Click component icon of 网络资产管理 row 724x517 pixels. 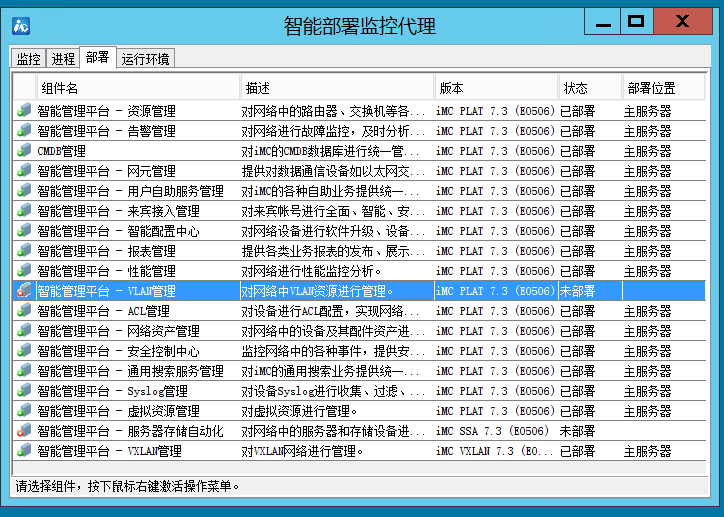pos(24,331)
